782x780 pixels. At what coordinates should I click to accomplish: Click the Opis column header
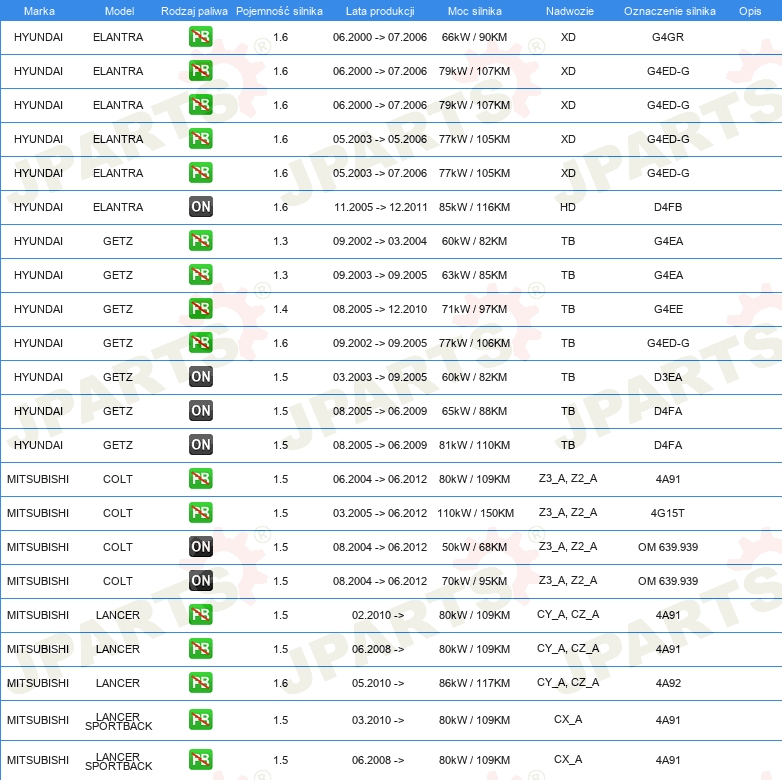tap(749, 11)
